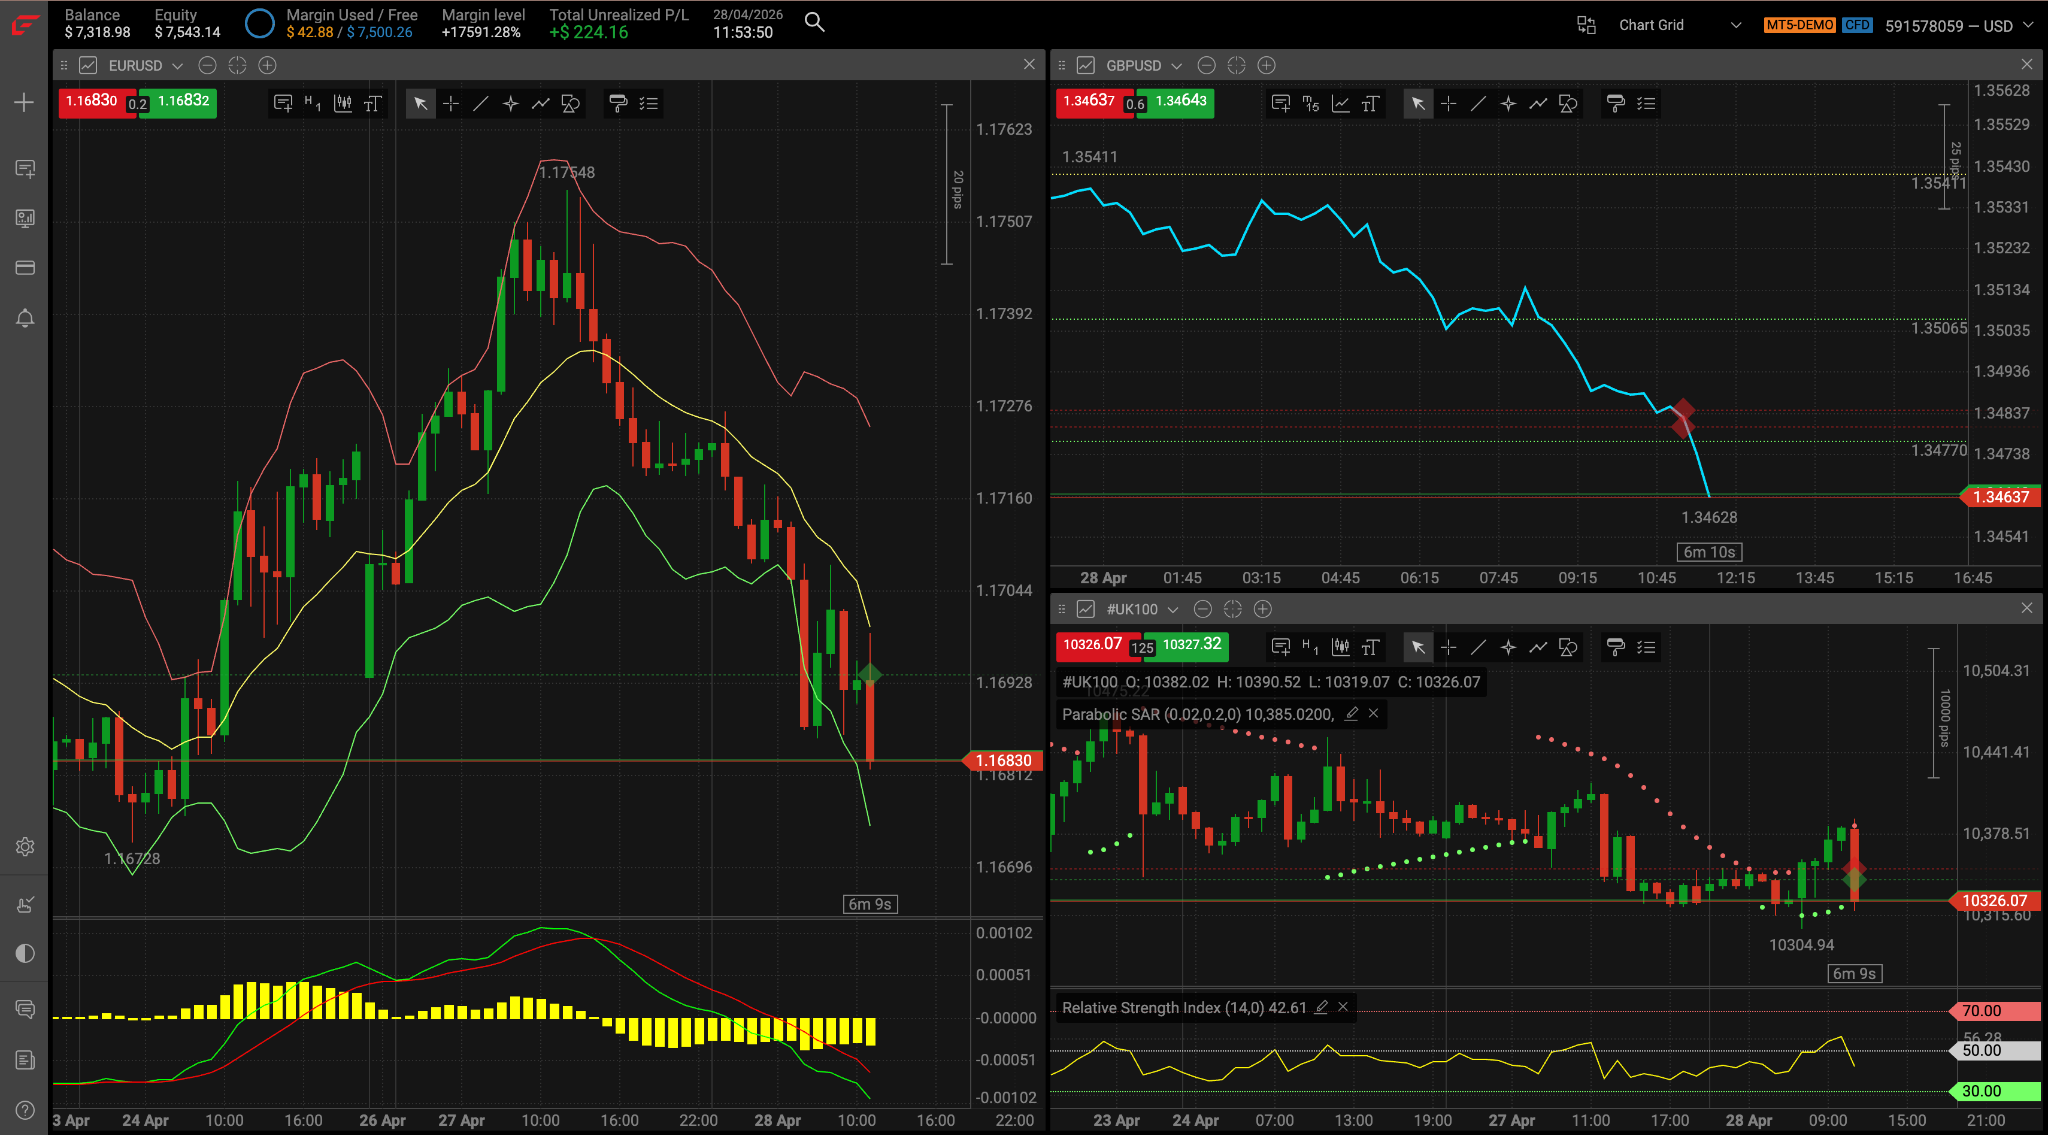This screenshot has height=1135, width=2048.
Task: Reset zoom target on EURUSD chart
Action: (x=237, y=65)
